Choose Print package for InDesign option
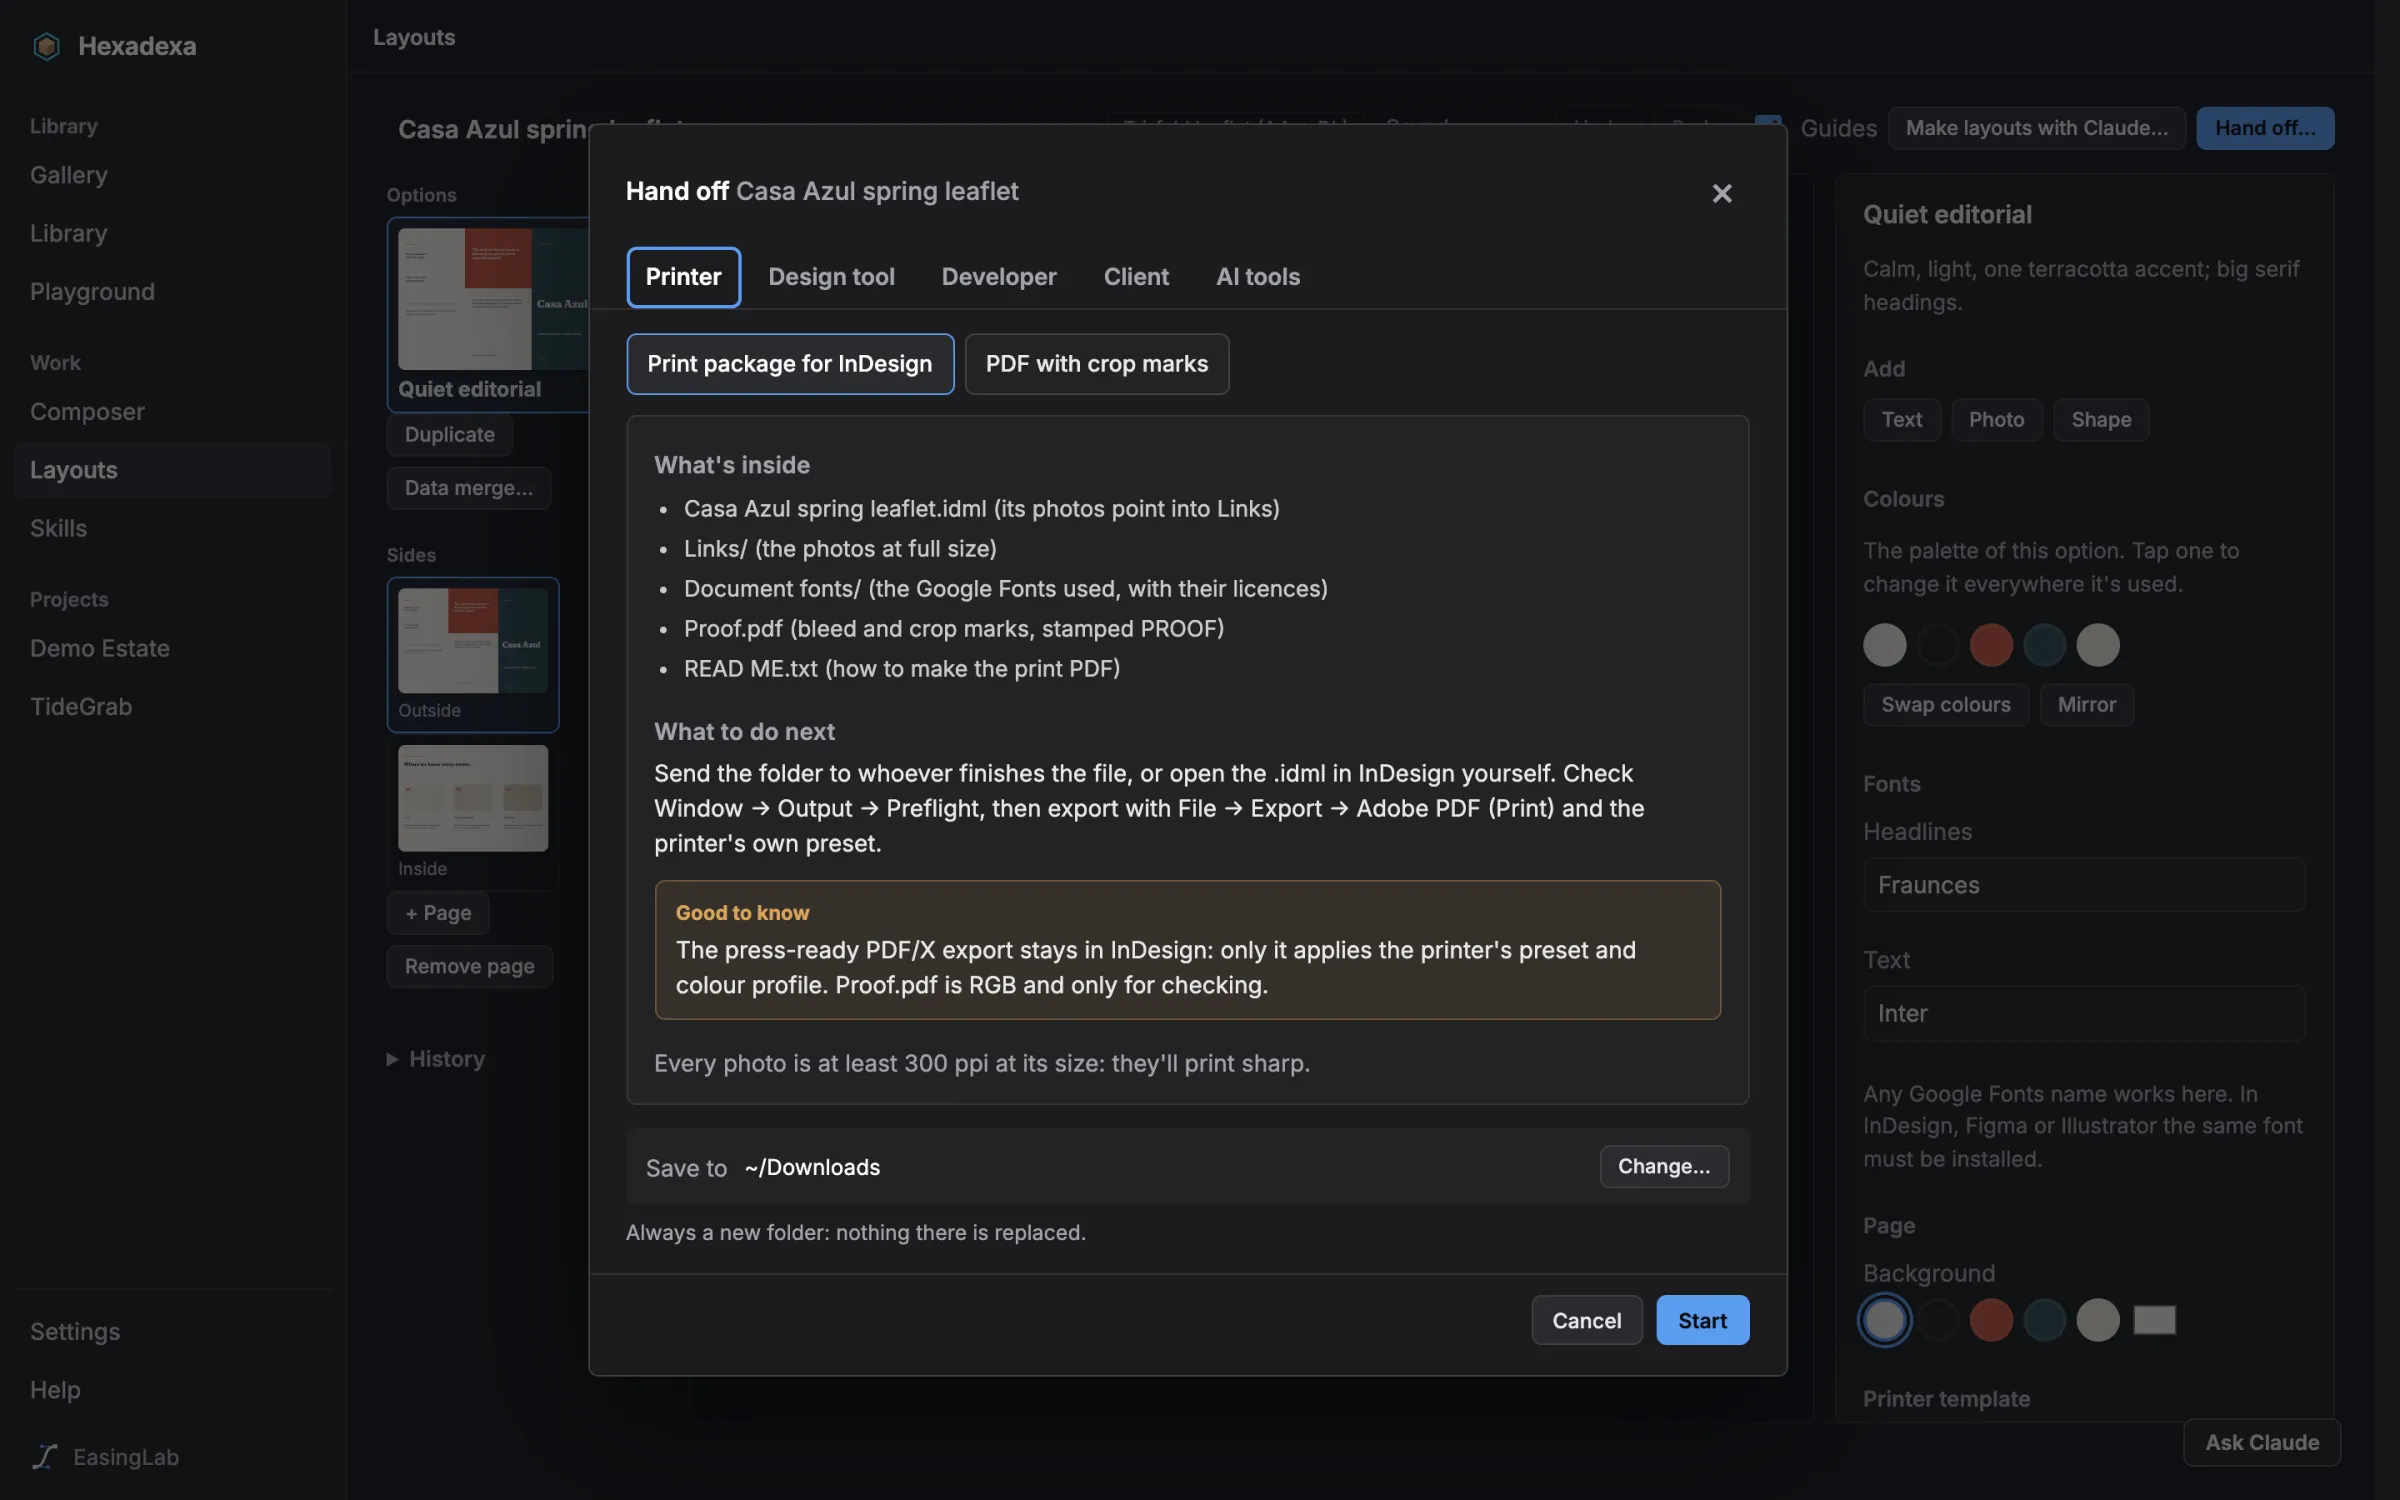The height and width of the screenshot is (1500, 2400). coord(789,364)
